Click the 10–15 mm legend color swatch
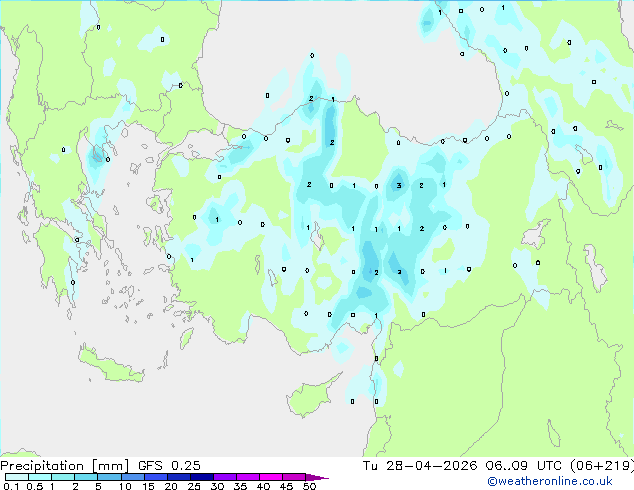The width and height of the screenshot is (634, 490). pyautogui.click(x=132, y=477)
